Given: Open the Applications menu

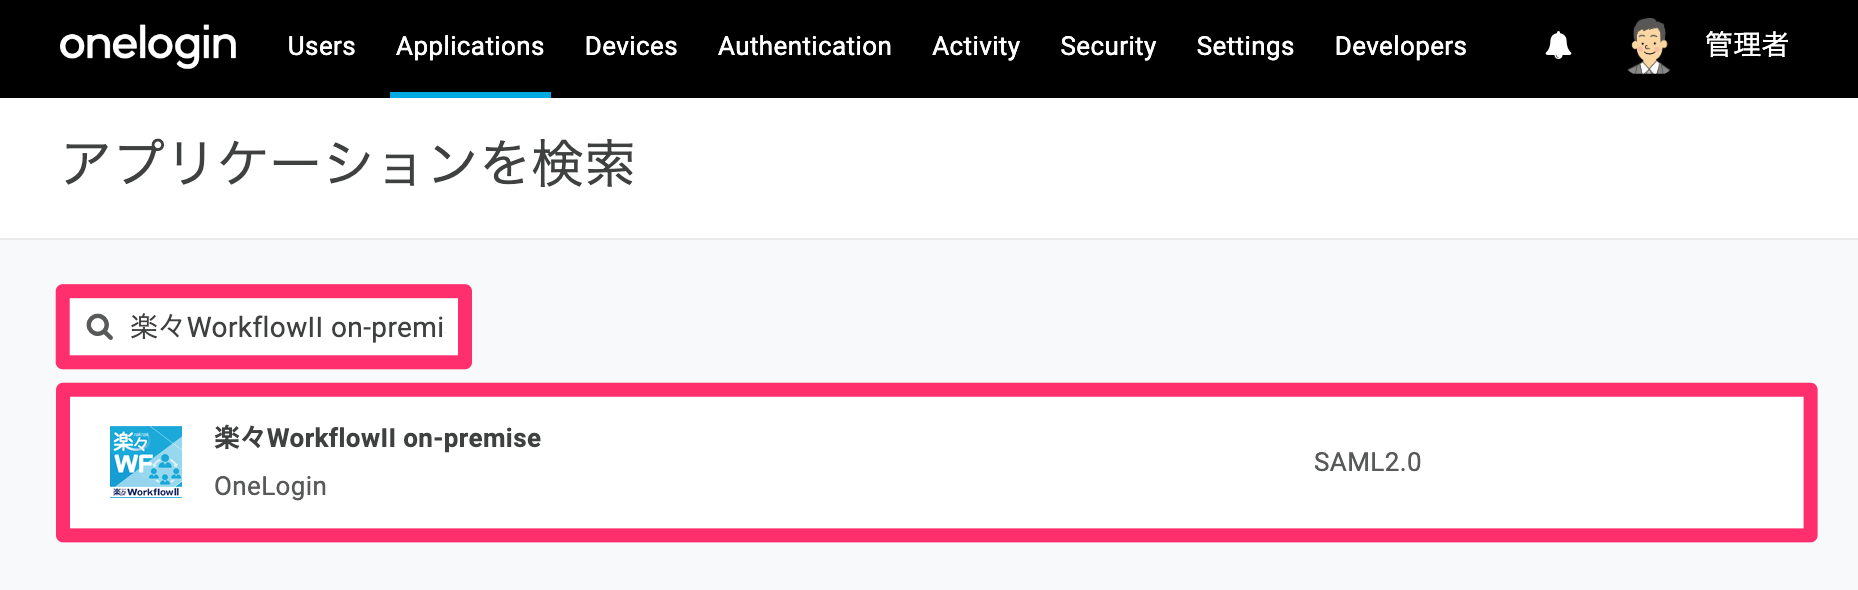Looking at the screenshot, I should coord(470,46).
